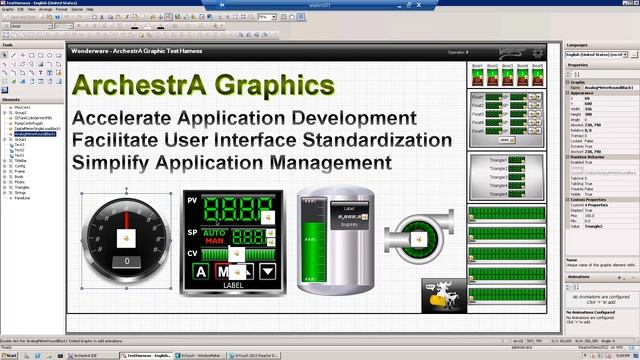Click the text color swatch in format toolbar
The image size is (640, 360).
[161, 27]
